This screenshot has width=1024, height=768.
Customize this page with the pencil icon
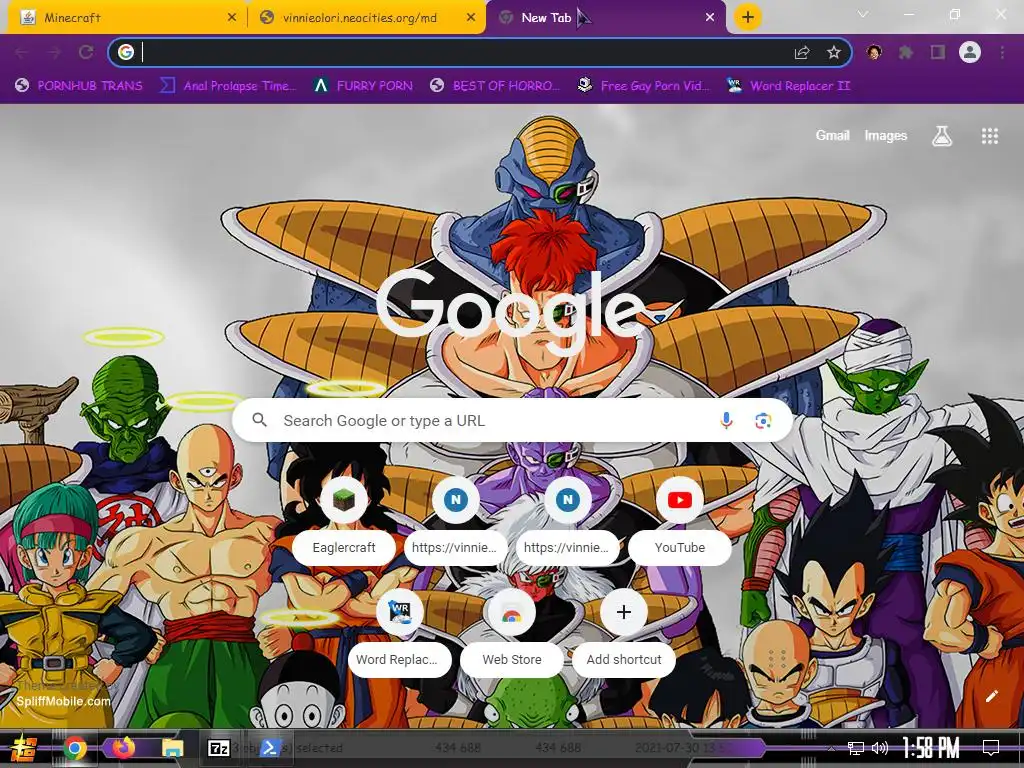click(991, 696)
